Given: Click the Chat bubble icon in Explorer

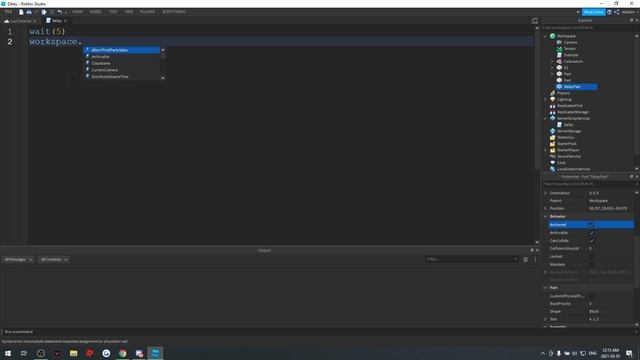Looking at the screenshot, I should click(x=553, y=162).
